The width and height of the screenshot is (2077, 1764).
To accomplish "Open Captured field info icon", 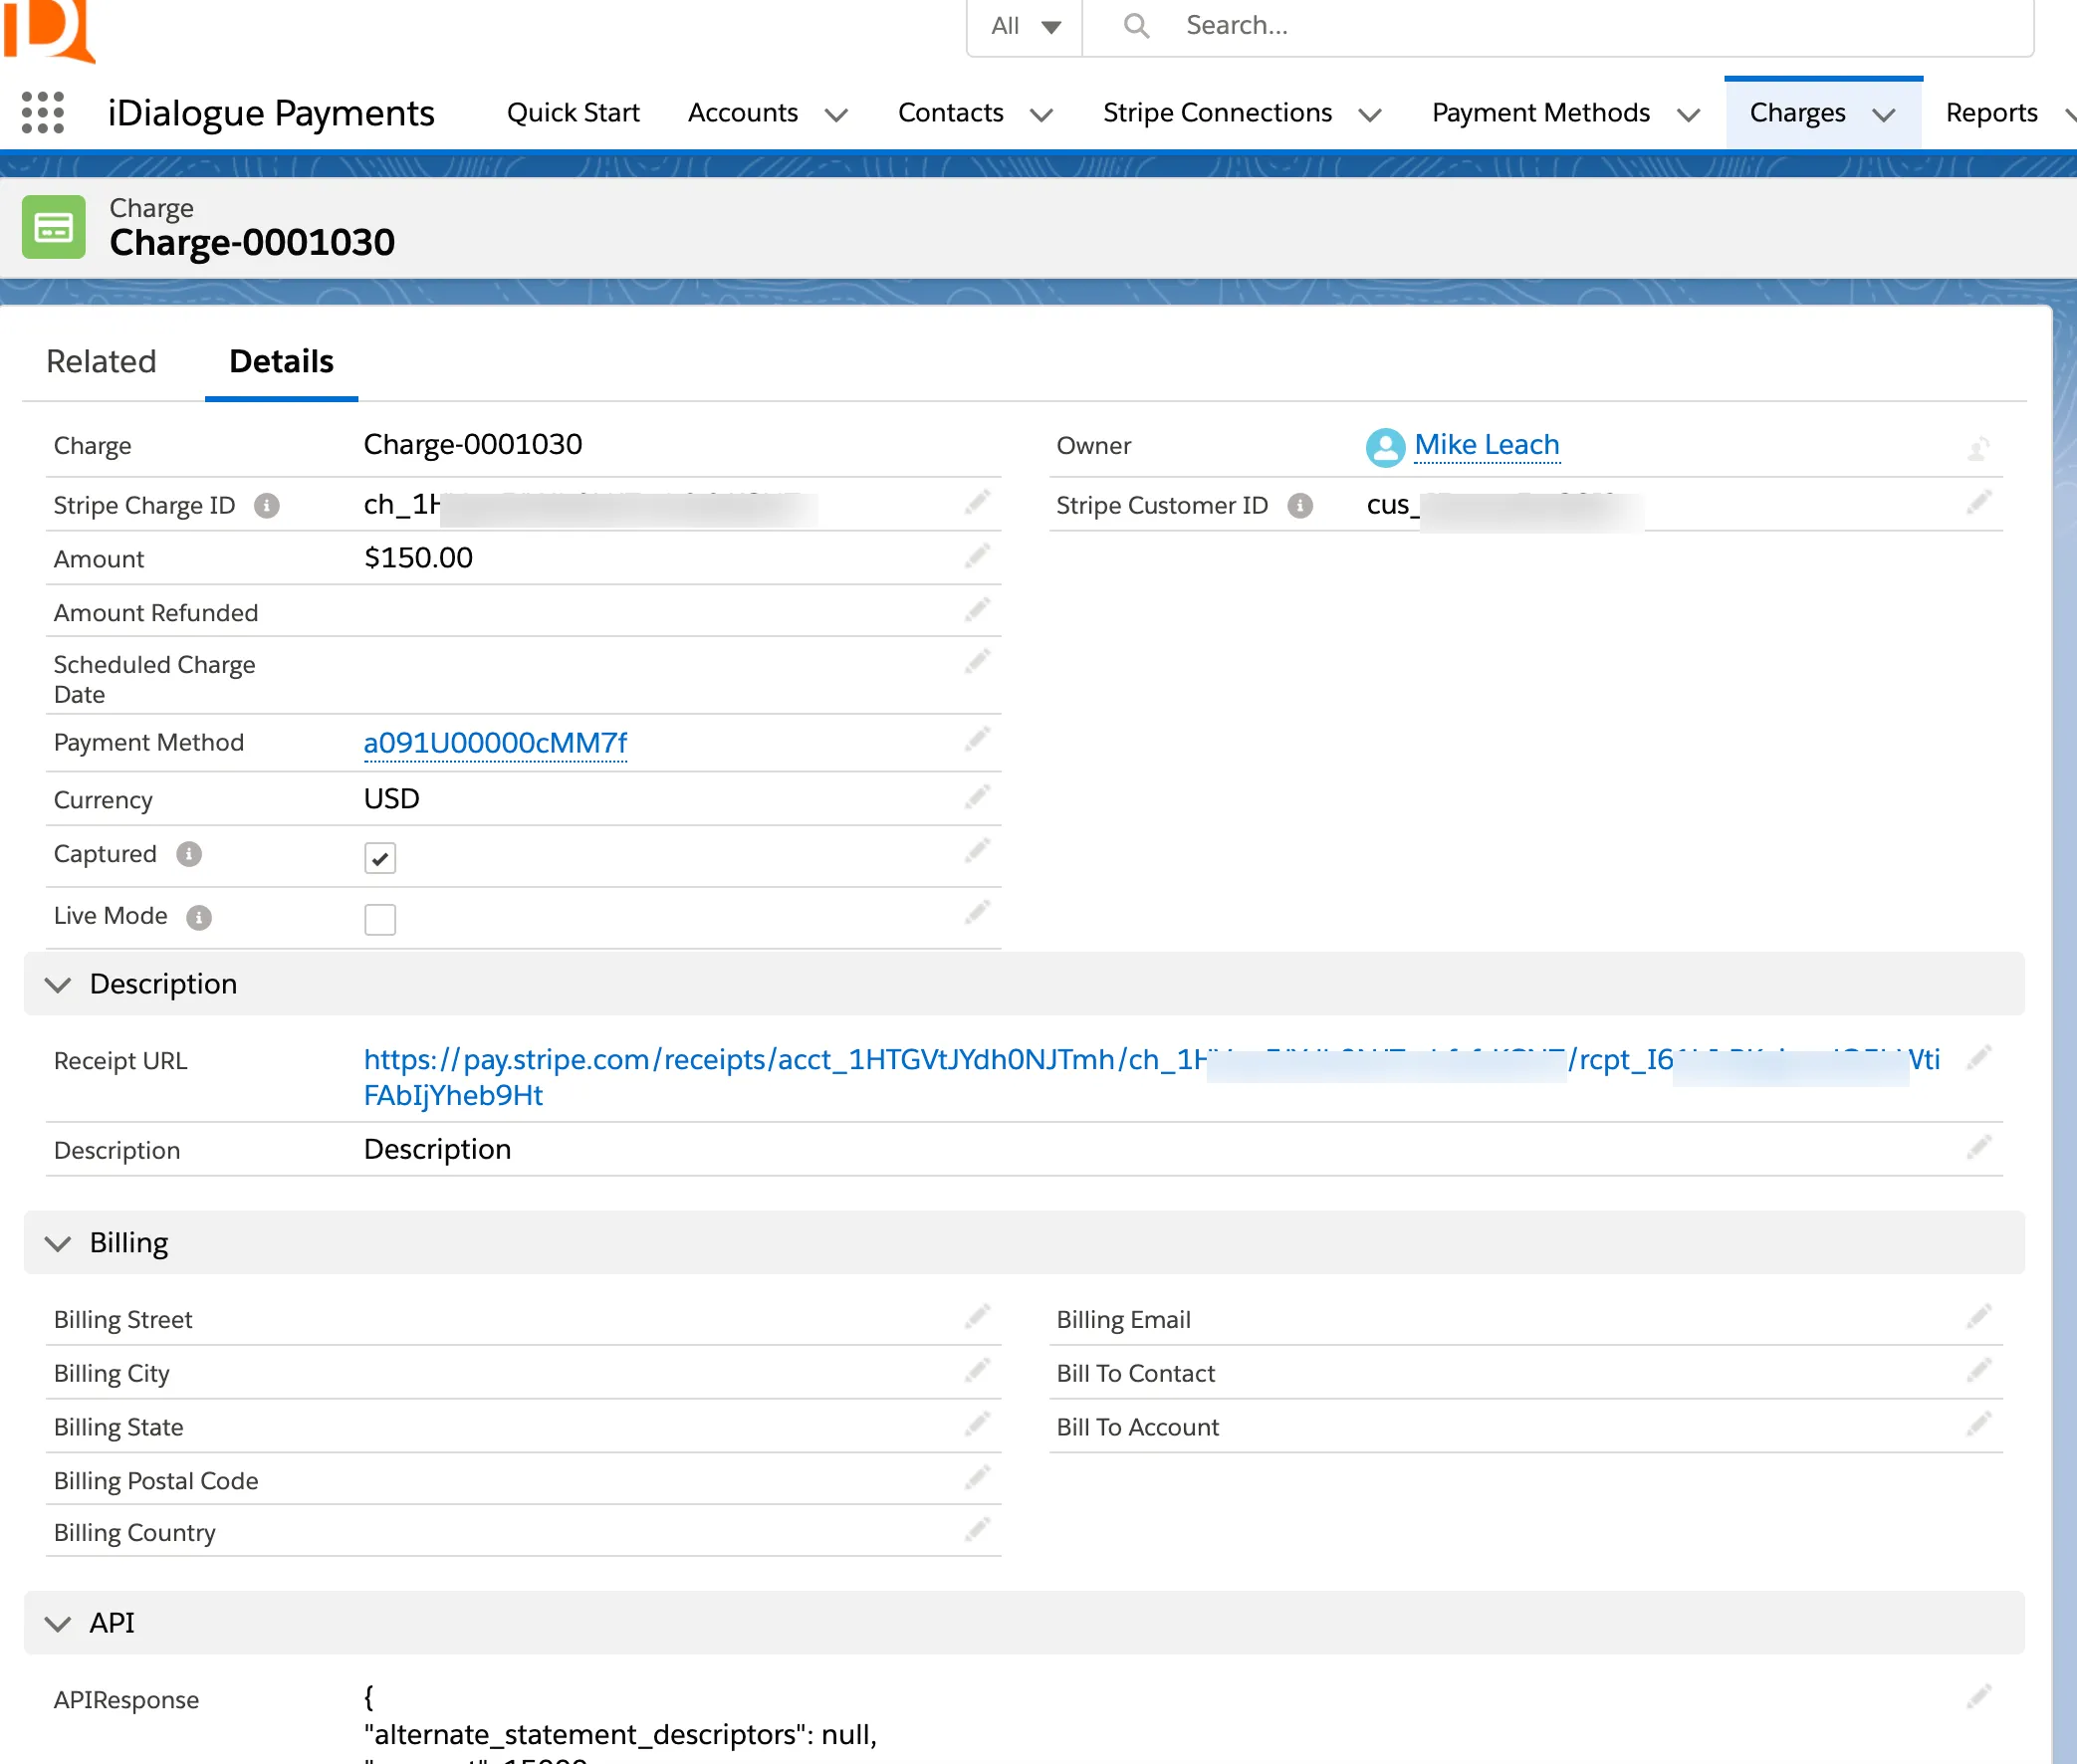I will (189, 854).
